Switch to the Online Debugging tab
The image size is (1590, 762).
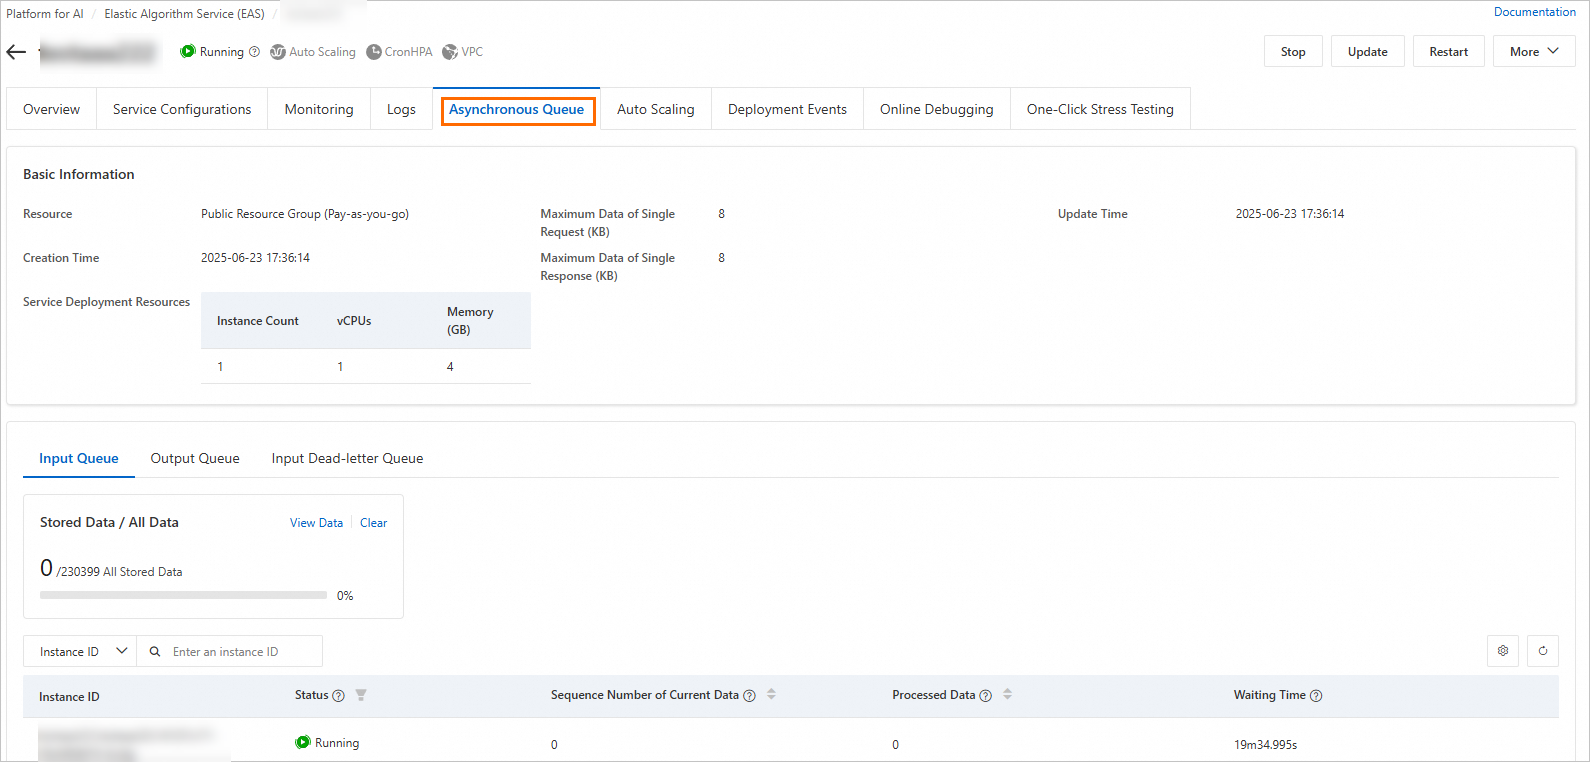[937, 109]
